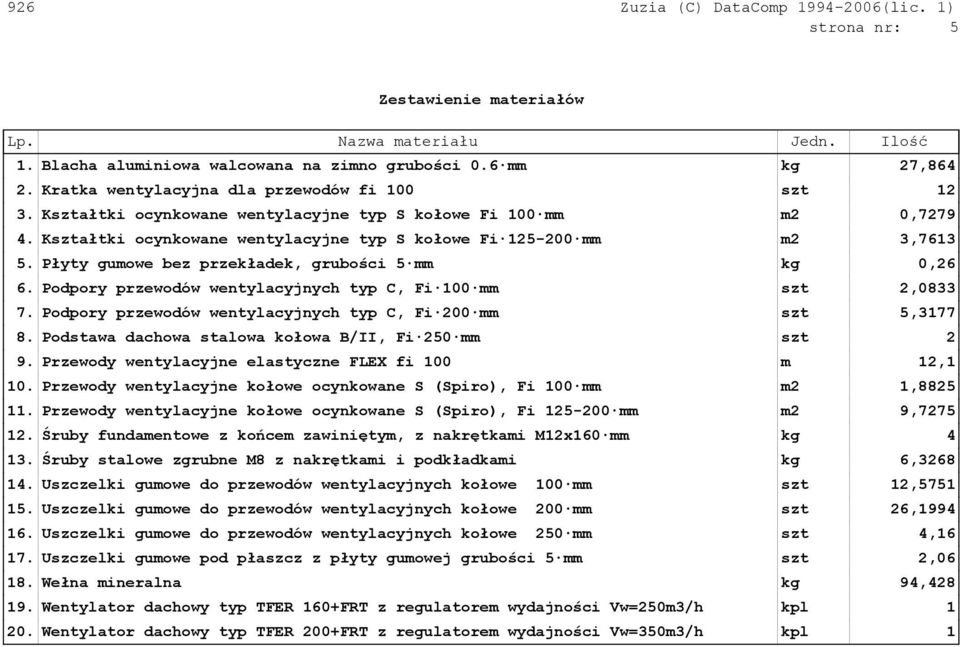This screenshot has width=960, height=647.
Task: Click quantity value '1,8825'
Action: (x=927, y=386)
